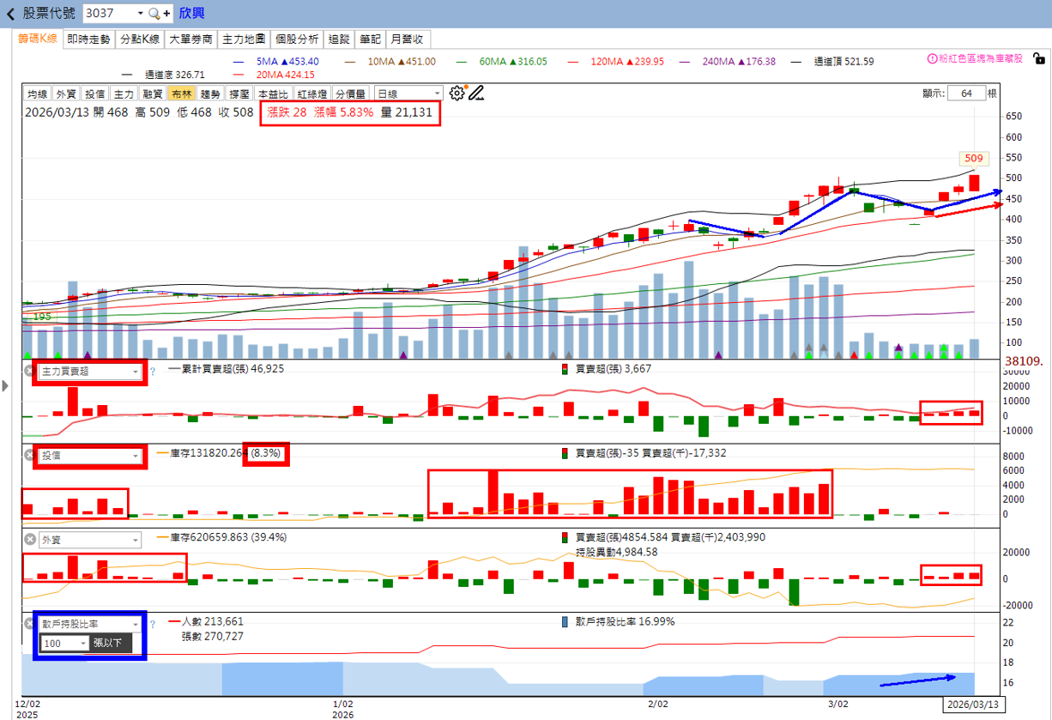This screenshot has width=1052, height=720.
Task: Click the back arrow beside 股票代號
Action: [x=10, y=13]
